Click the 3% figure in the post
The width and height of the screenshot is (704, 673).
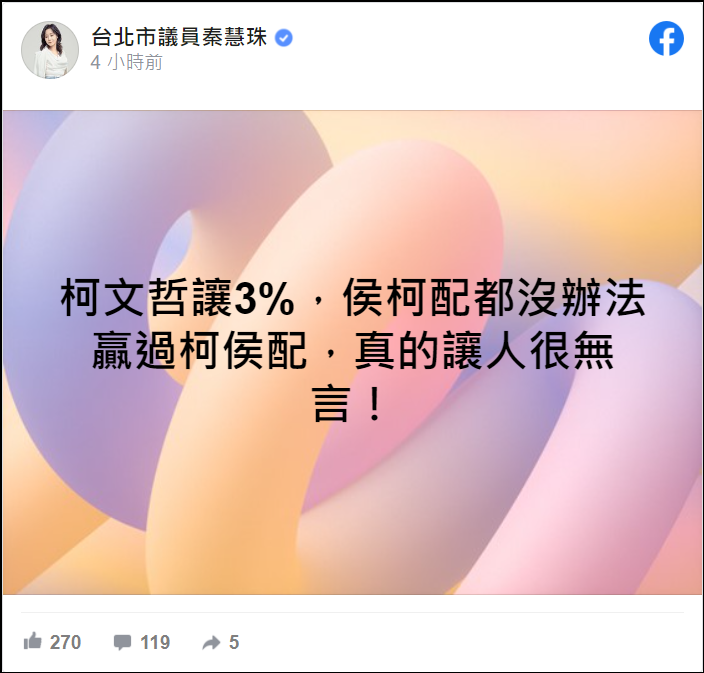point(264,299)
